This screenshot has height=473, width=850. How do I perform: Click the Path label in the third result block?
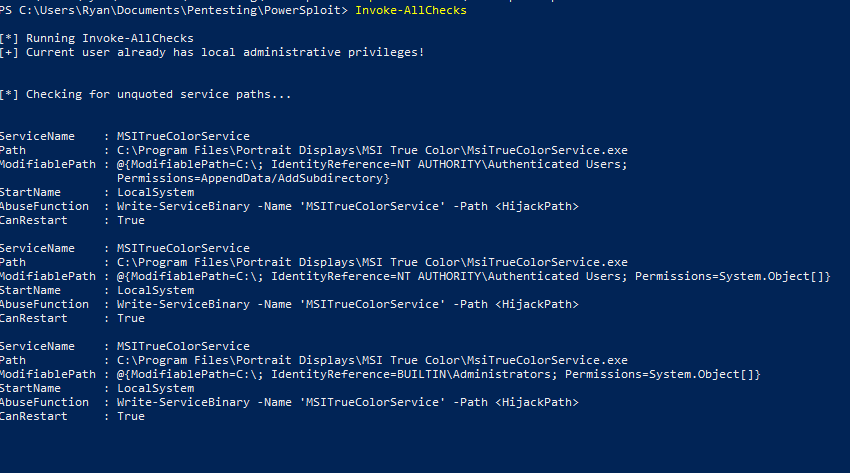coord(14,360)
